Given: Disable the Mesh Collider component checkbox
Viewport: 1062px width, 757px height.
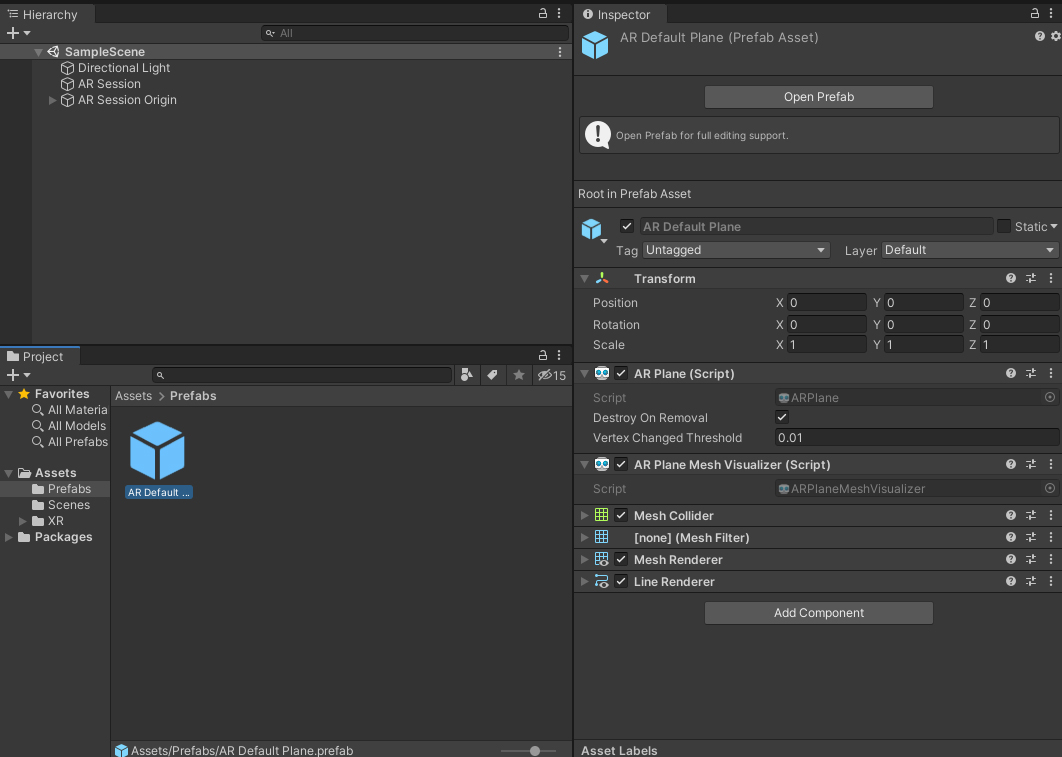Looking at the screenshot, I should tap(621, 516).
